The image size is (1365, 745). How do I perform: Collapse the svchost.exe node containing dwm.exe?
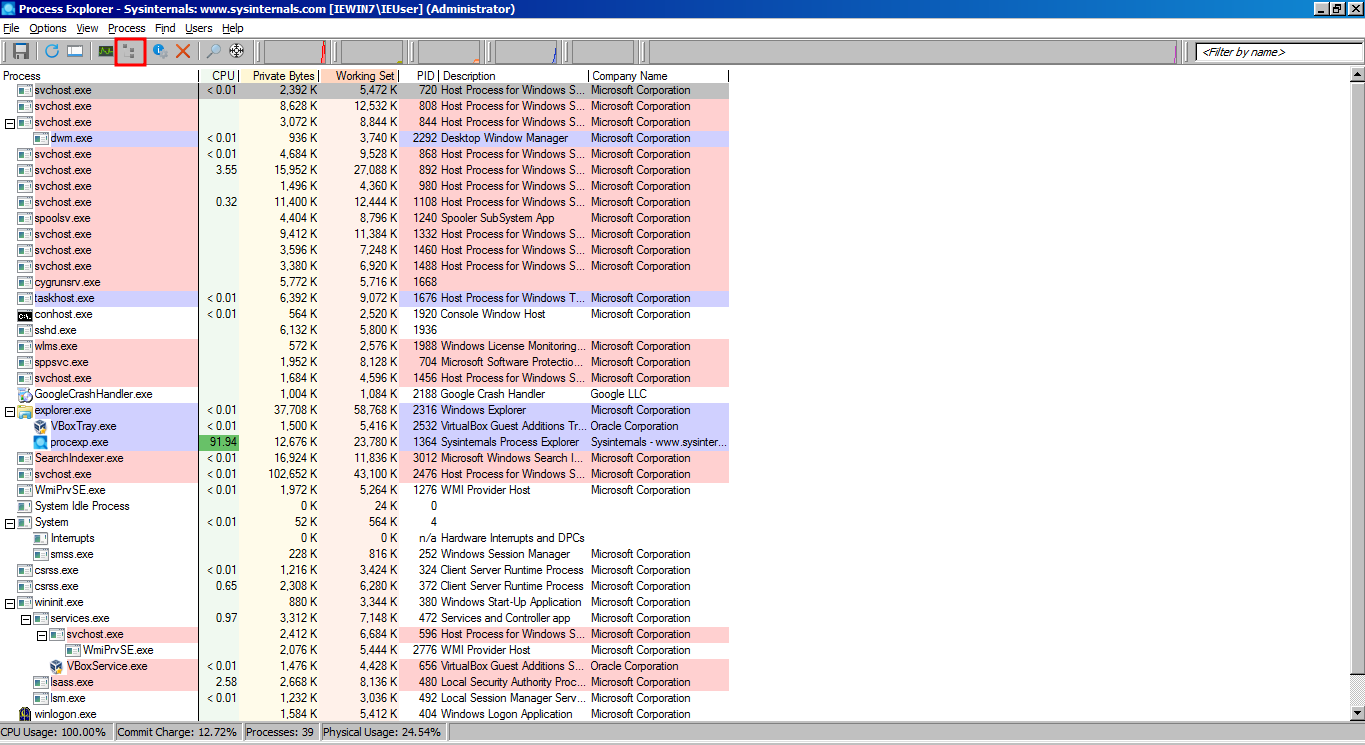10,123
